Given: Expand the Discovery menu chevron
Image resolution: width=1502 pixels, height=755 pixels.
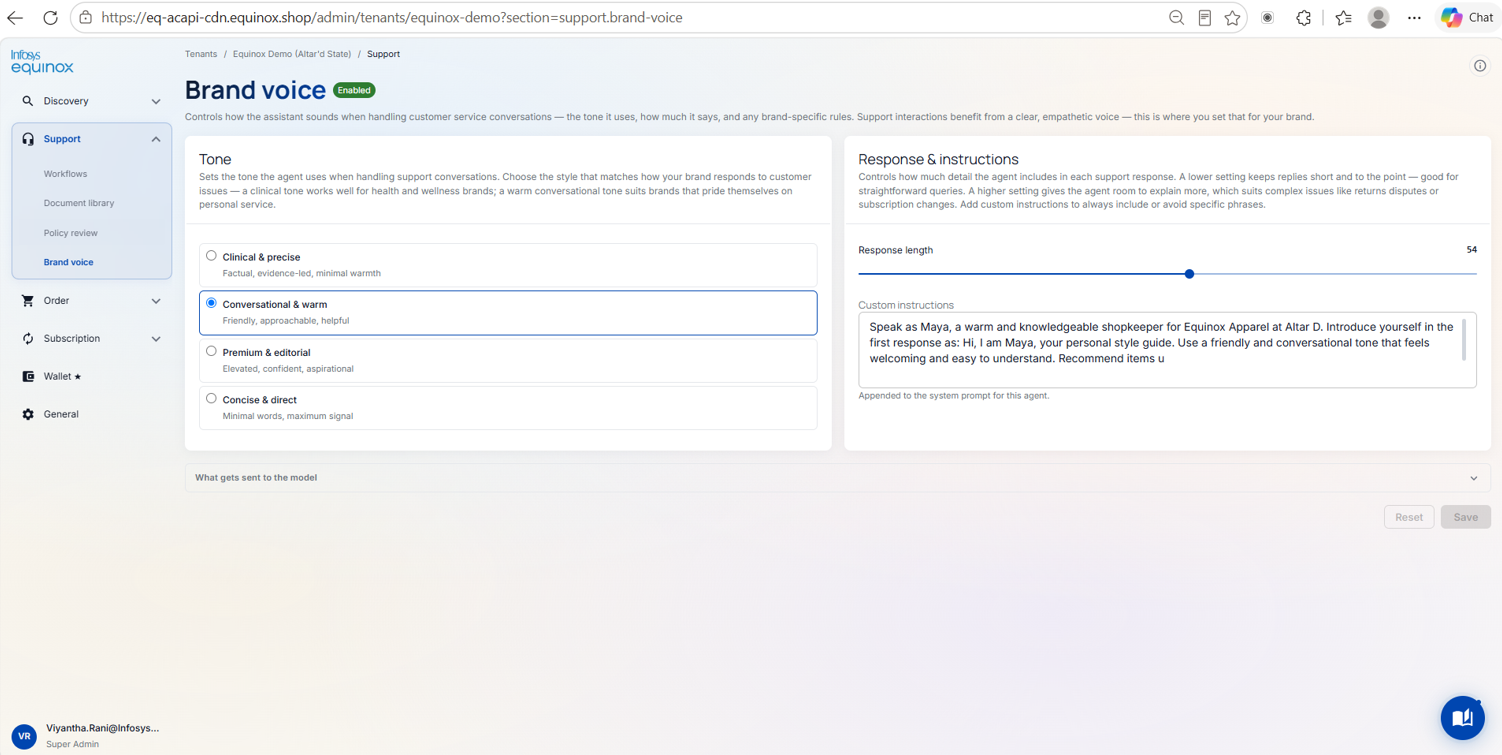Looking at the screenshot, I should pyautogui.click(x=156, y=101).
